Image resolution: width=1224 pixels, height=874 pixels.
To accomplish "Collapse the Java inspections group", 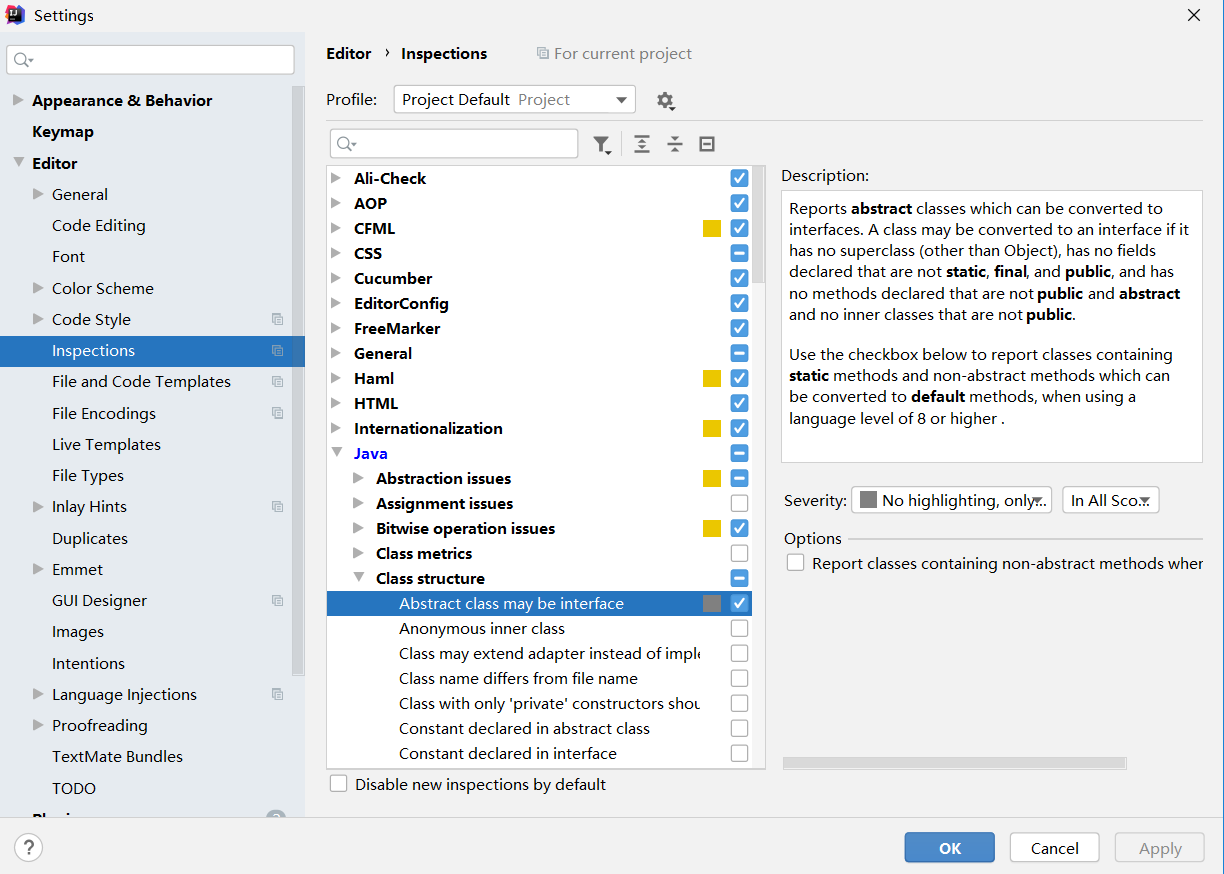I will (x=337, y=453).
